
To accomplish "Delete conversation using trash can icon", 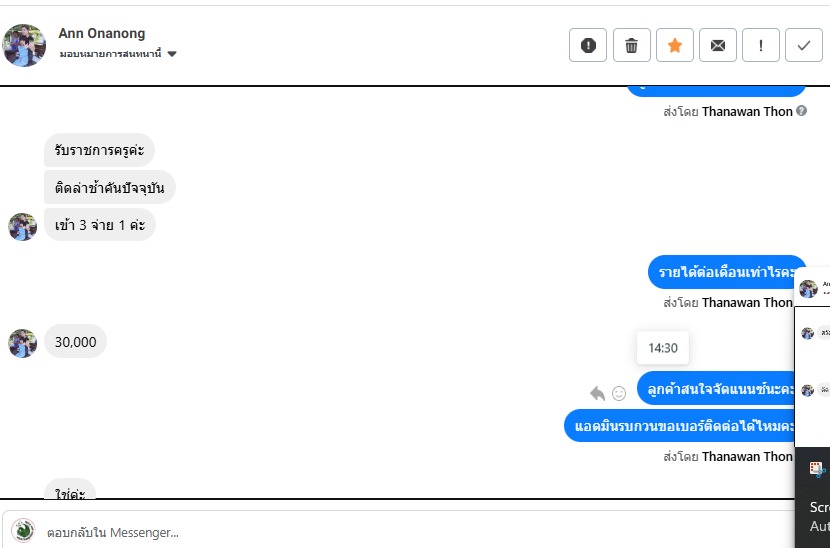I will tap(631, 46).
